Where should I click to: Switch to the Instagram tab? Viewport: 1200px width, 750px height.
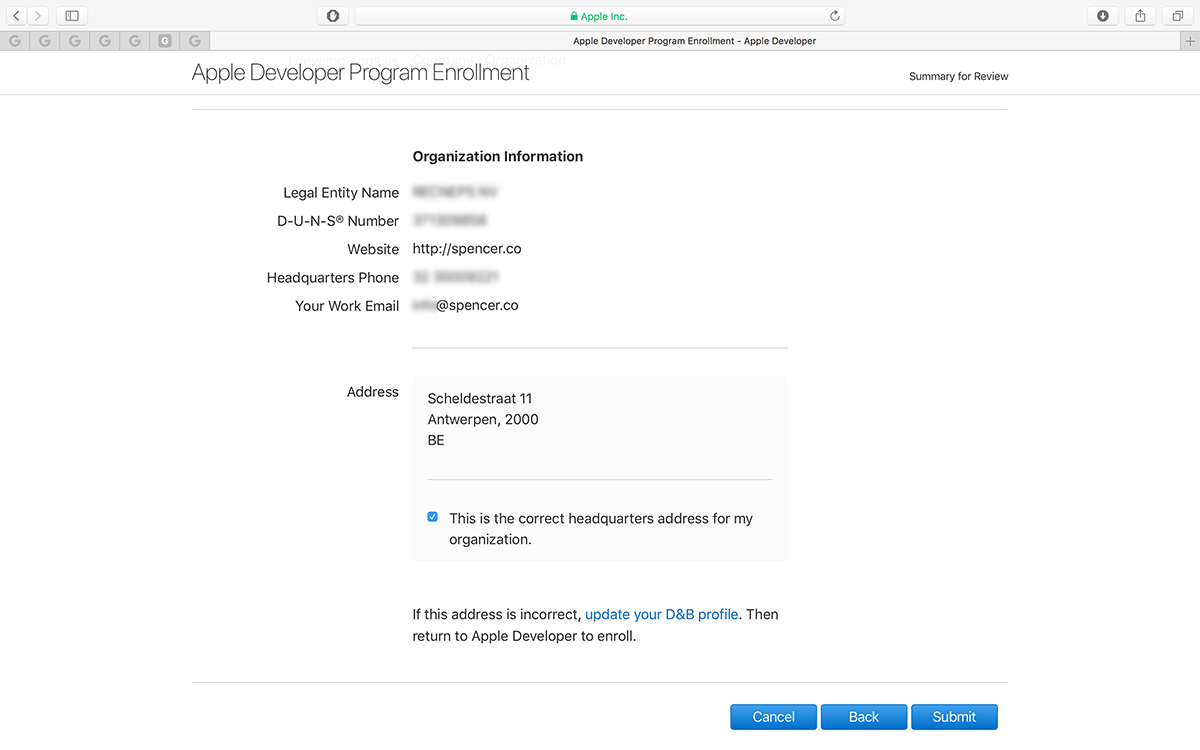[164, 40]
